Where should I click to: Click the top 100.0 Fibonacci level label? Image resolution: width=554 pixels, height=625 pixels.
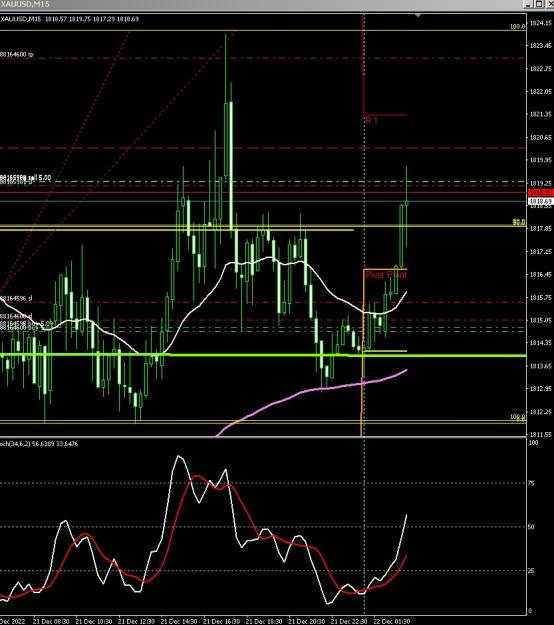518,27
